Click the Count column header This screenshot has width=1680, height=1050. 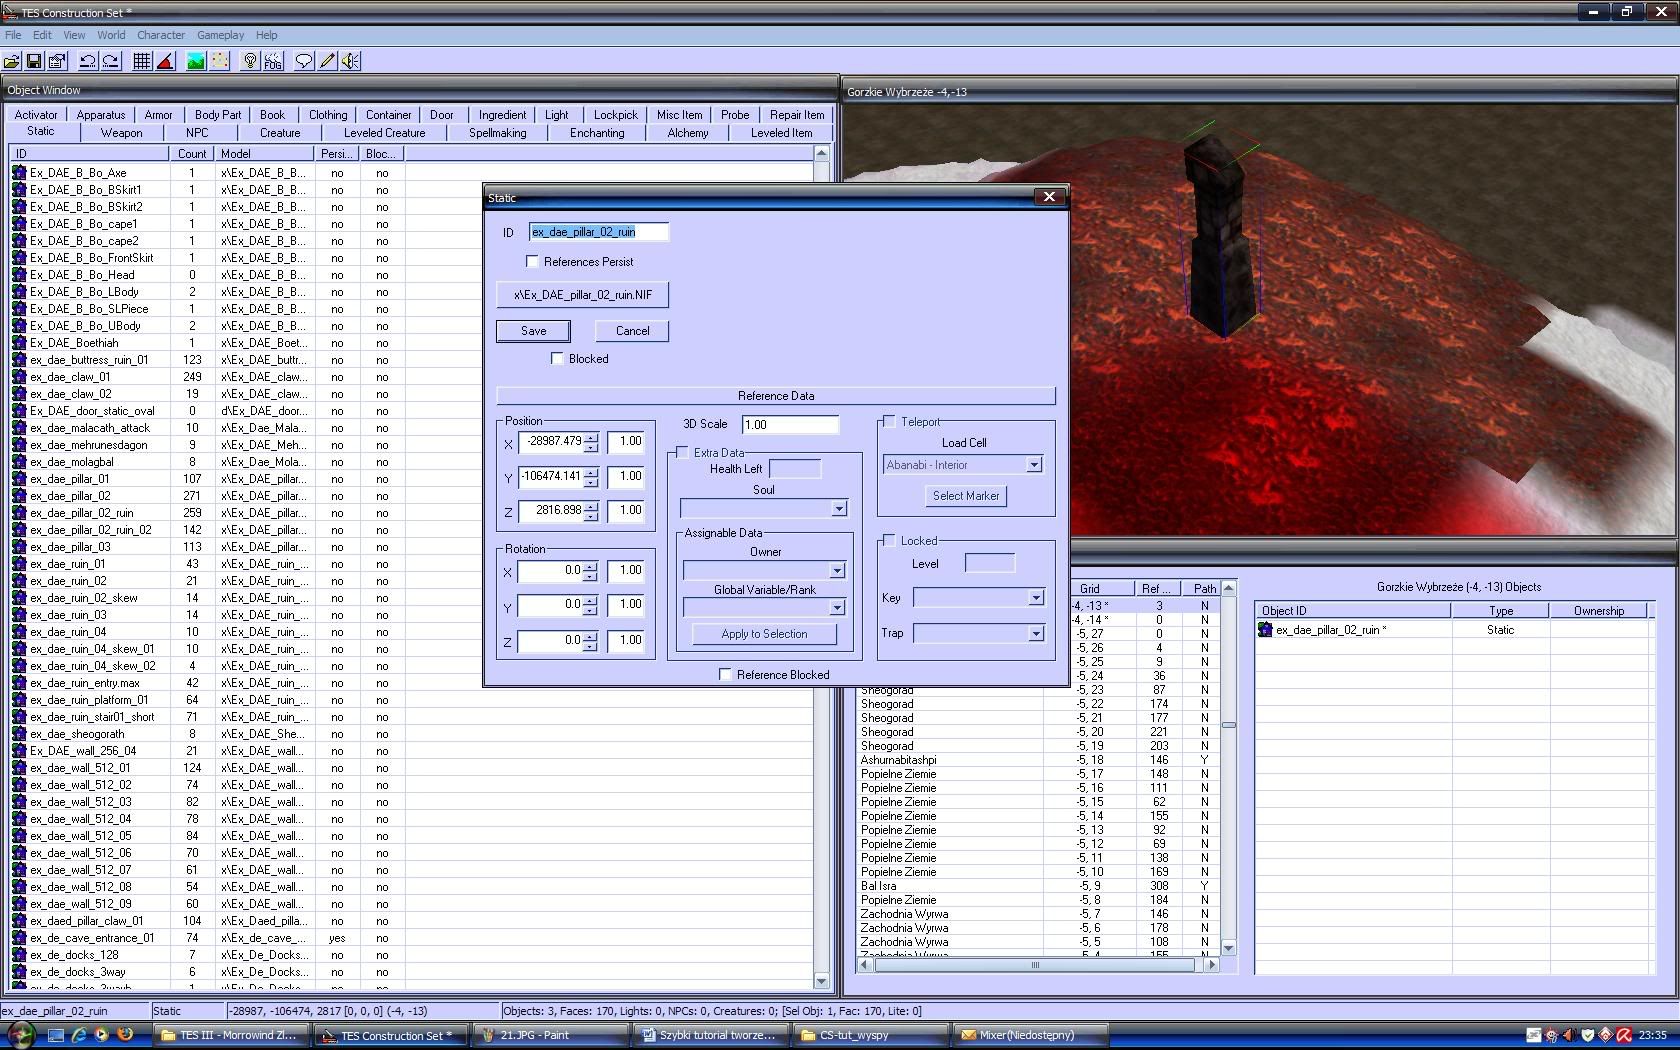(x=192, y=154)
